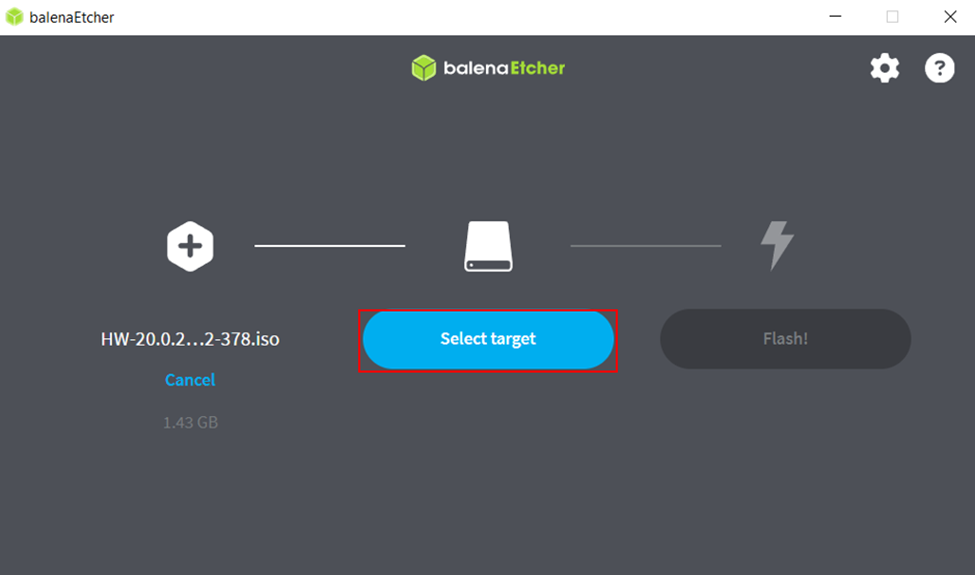975x575 pixels.
Task: Click the lightning bolt flash icon
Action: 777,246
